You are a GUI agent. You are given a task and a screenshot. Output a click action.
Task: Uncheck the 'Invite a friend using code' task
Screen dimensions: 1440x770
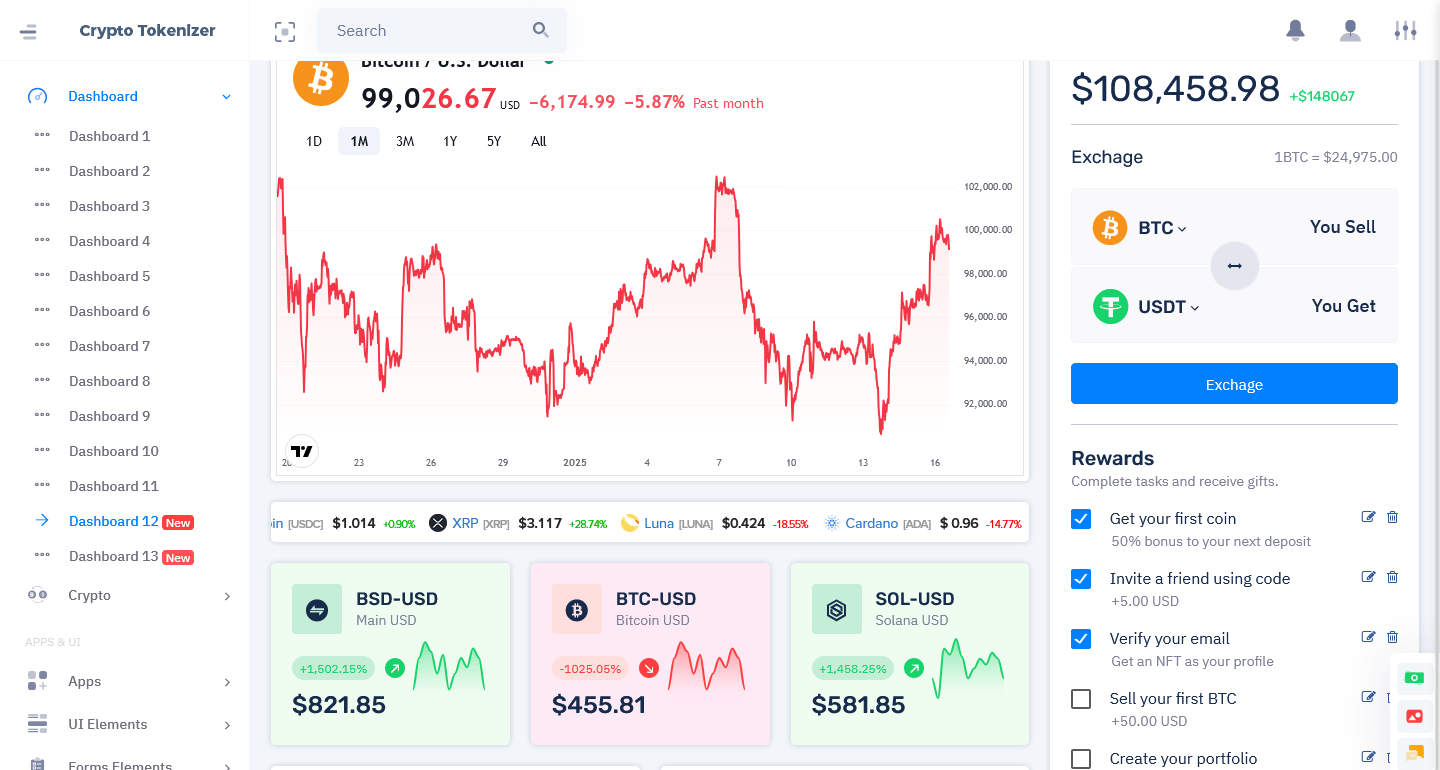1081,577
